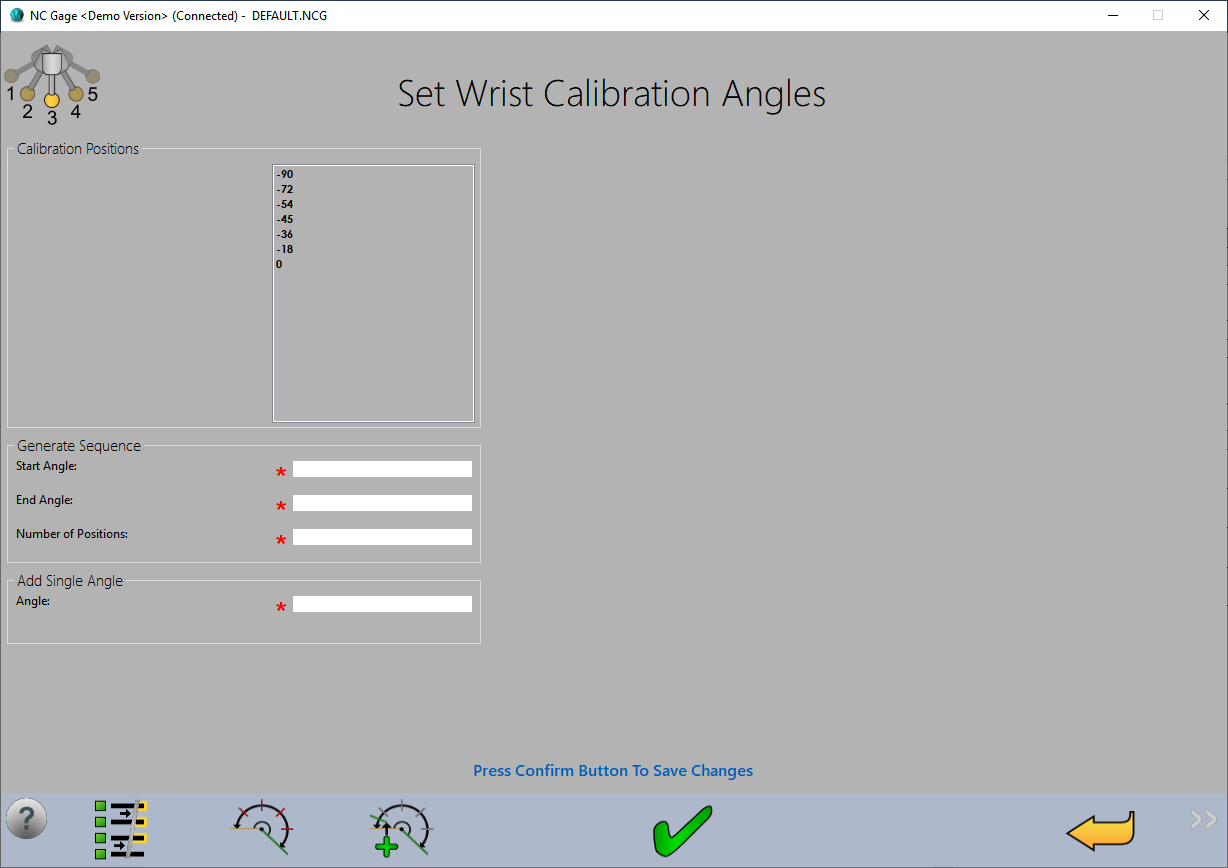Focus the End Angle text box
This screenshot has width=1228, height=868.
[x=381, y=503]
